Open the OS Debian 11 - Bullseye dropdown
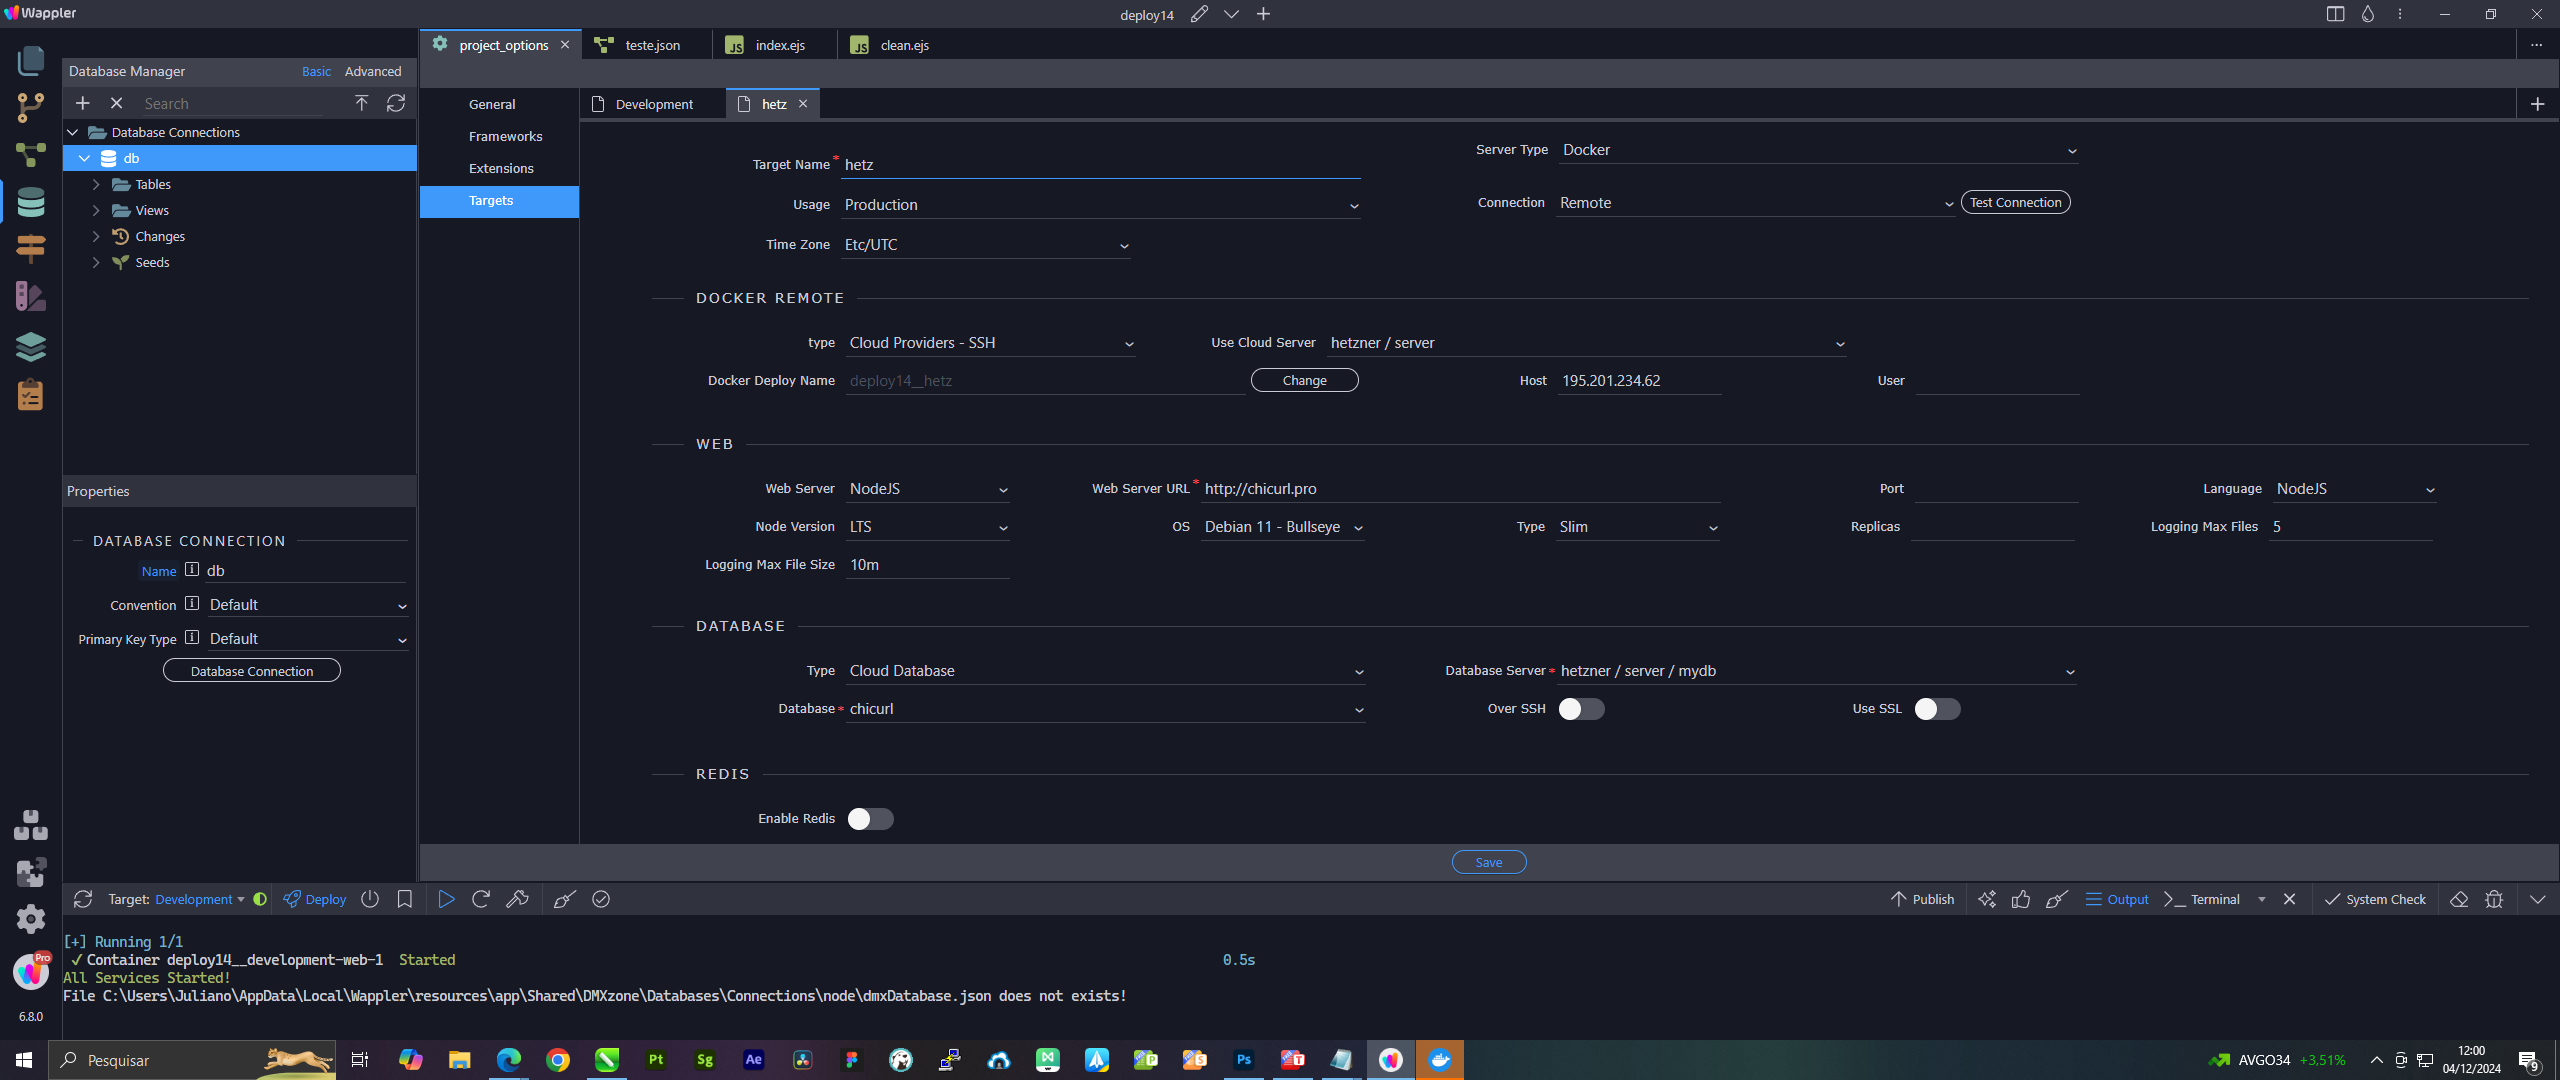Viewport: 2560px width, 1080px height. (x=1283, y=527)
